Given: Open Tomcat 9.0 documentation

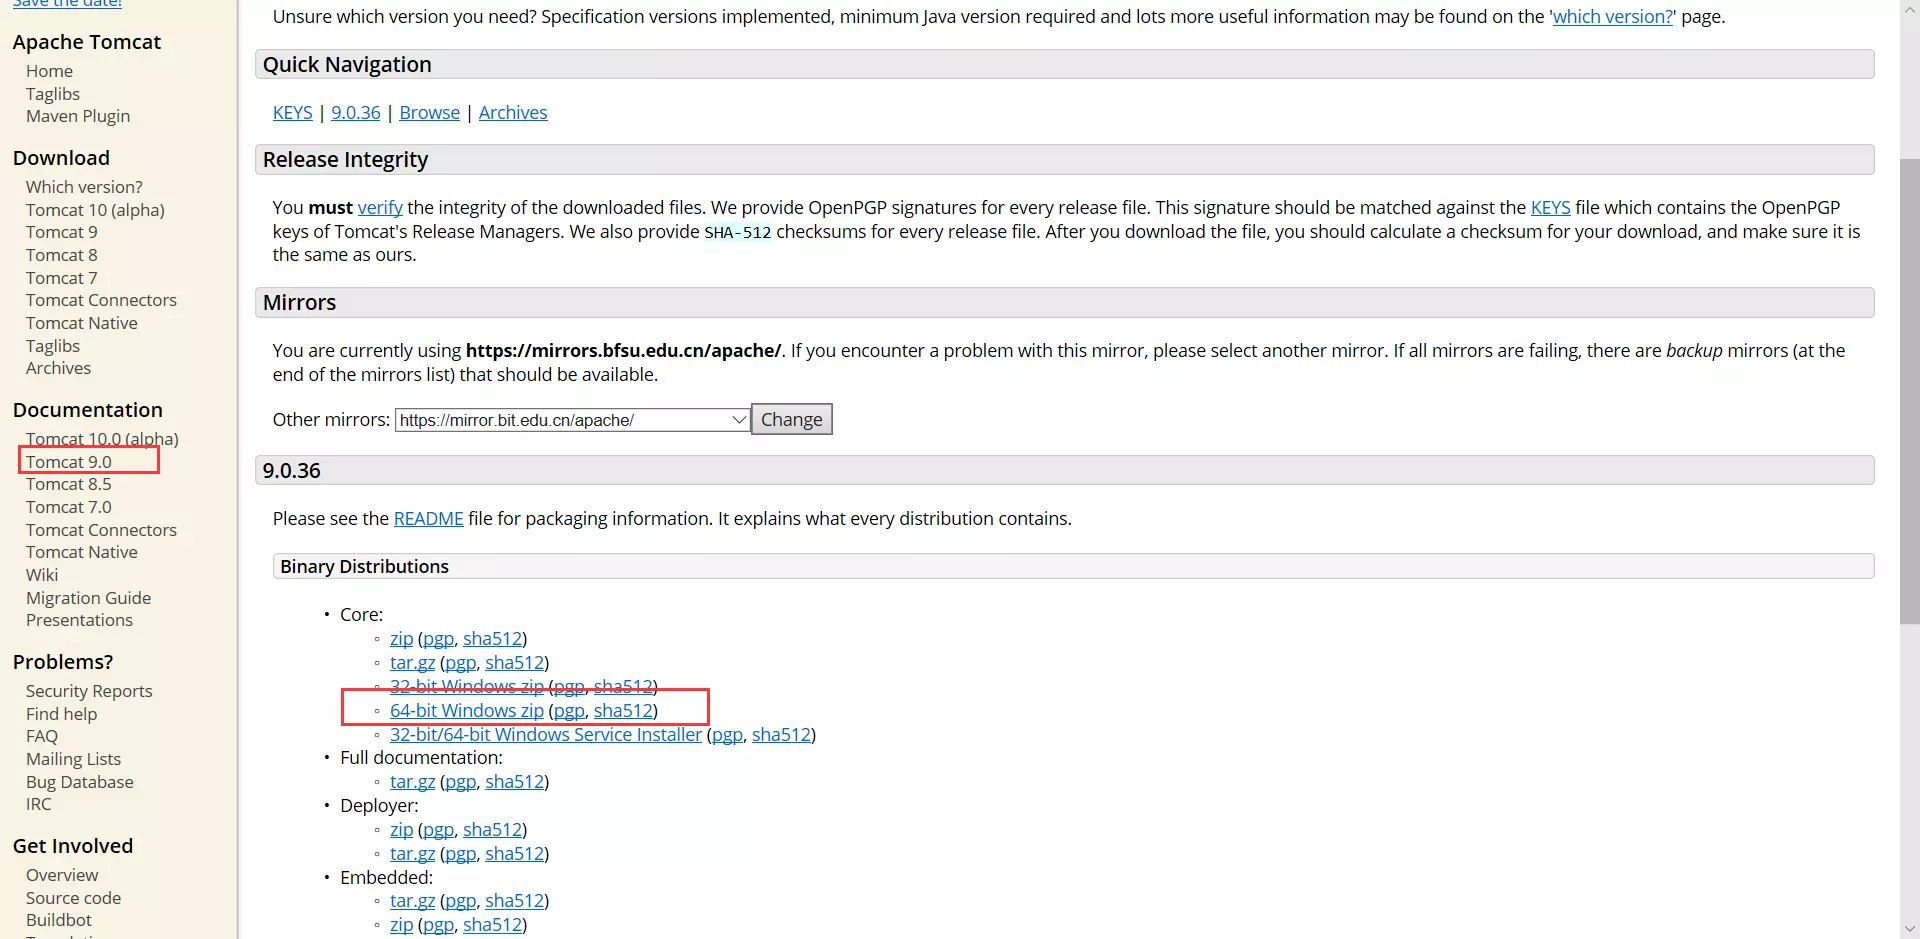Looking at the screenshot, I should tap(69, 462).
